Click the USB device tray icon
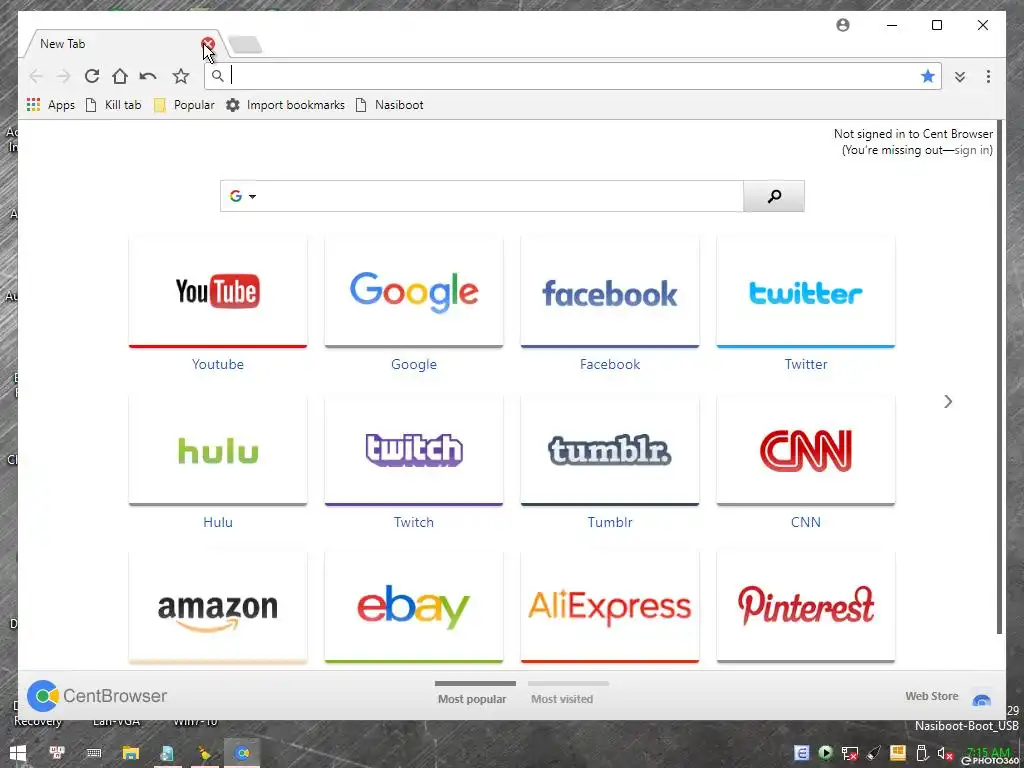This screenshot has height=768, width=1024. point(921,753)
